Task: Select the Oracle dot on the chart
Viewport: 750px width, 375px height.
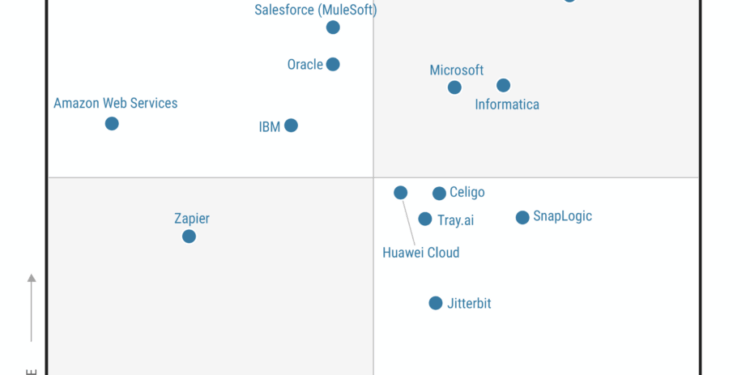Action: [333, 64]
